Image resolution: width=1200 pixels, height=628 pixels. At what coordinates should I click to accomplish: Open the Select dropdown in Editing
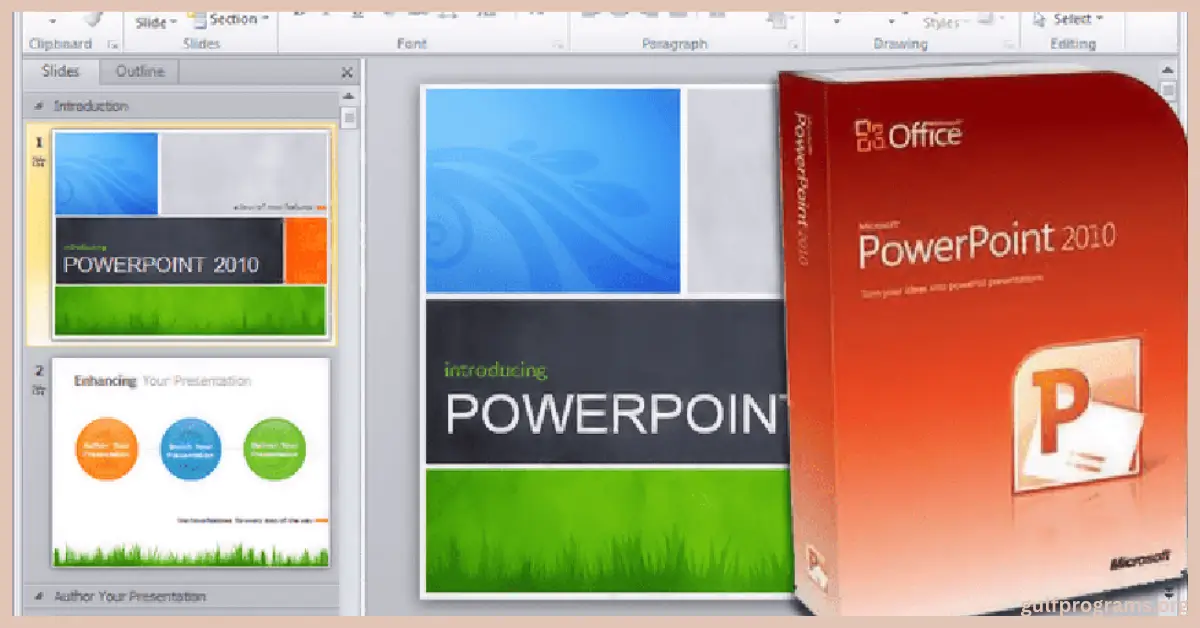1100,20
